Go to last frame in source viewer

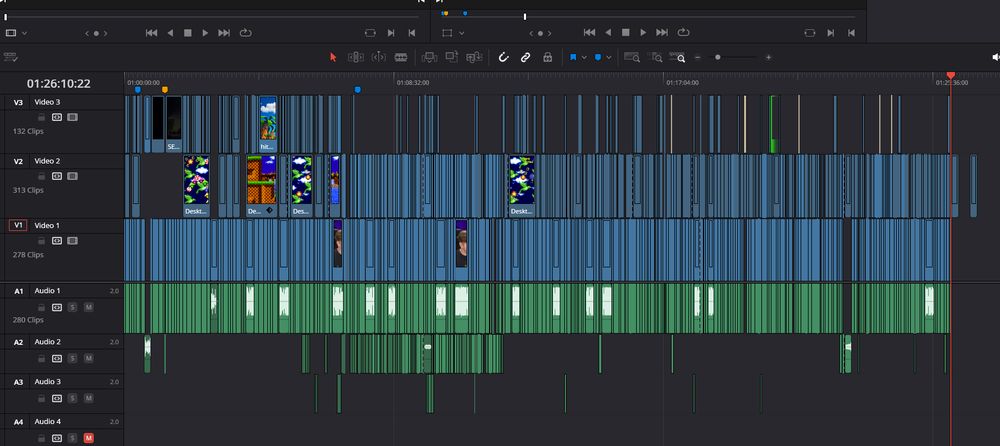click(224, 33)
